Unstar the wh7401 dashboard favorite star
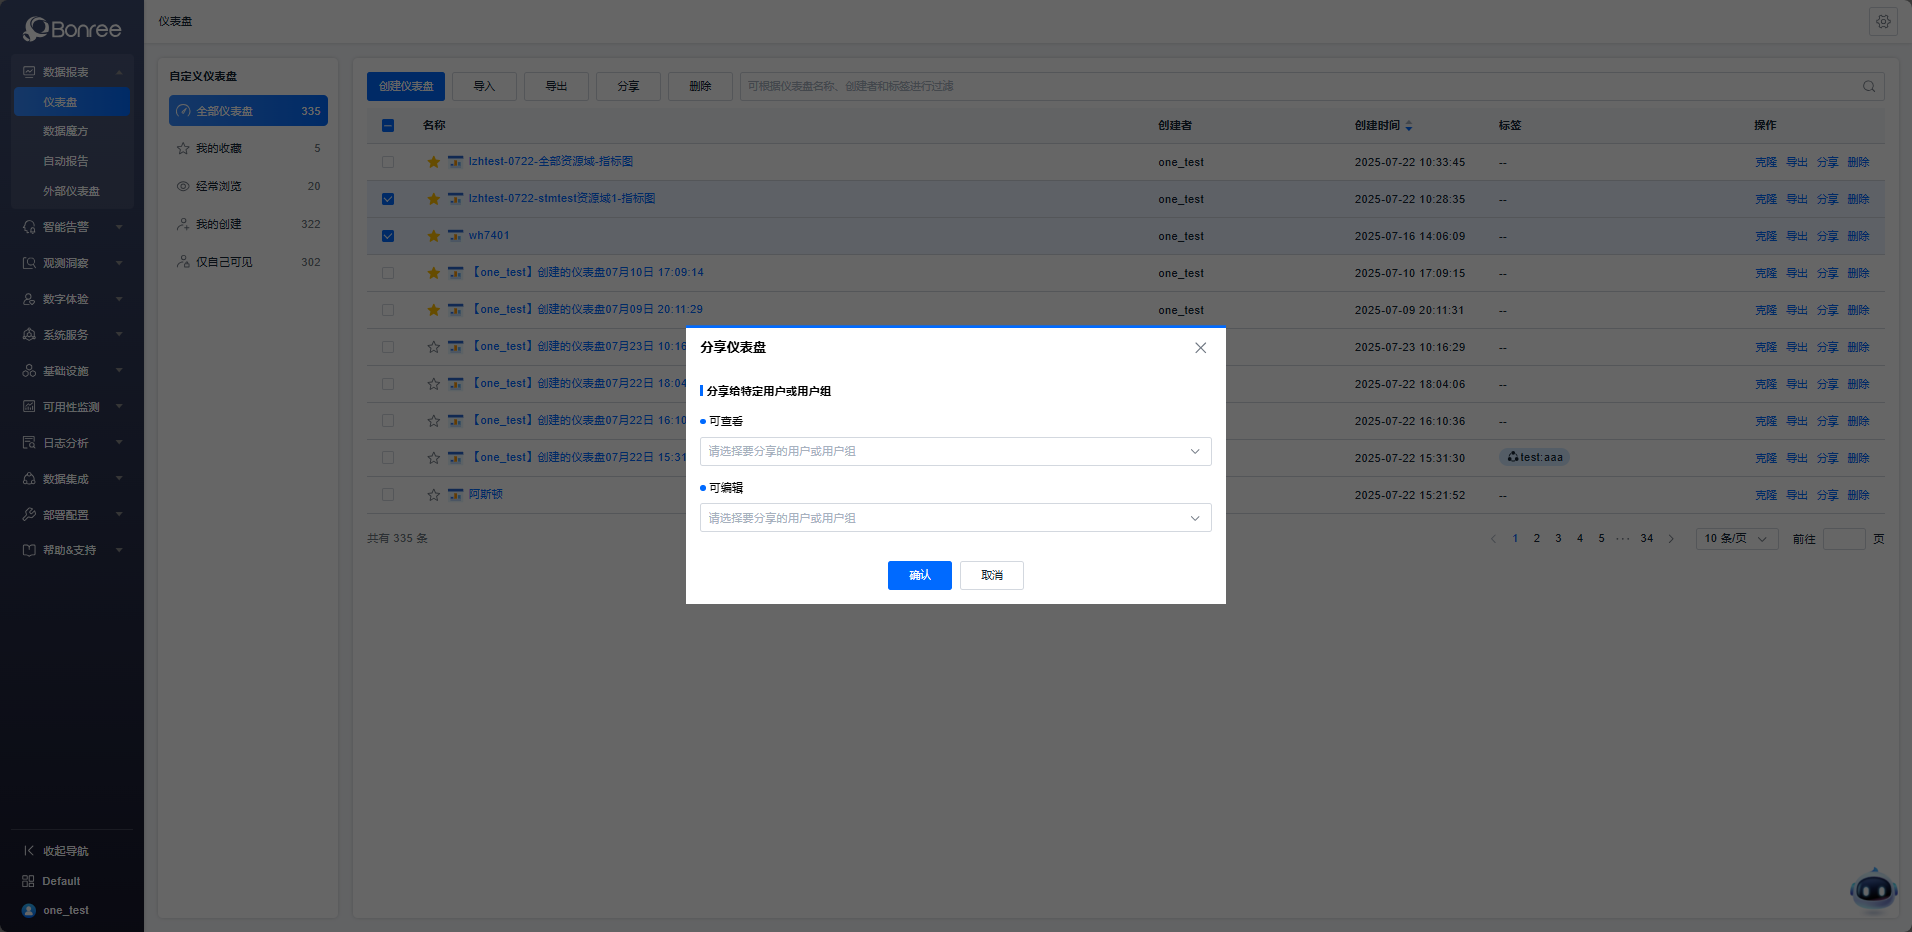Screen dimensions: 1912x932 pos(434,236)
